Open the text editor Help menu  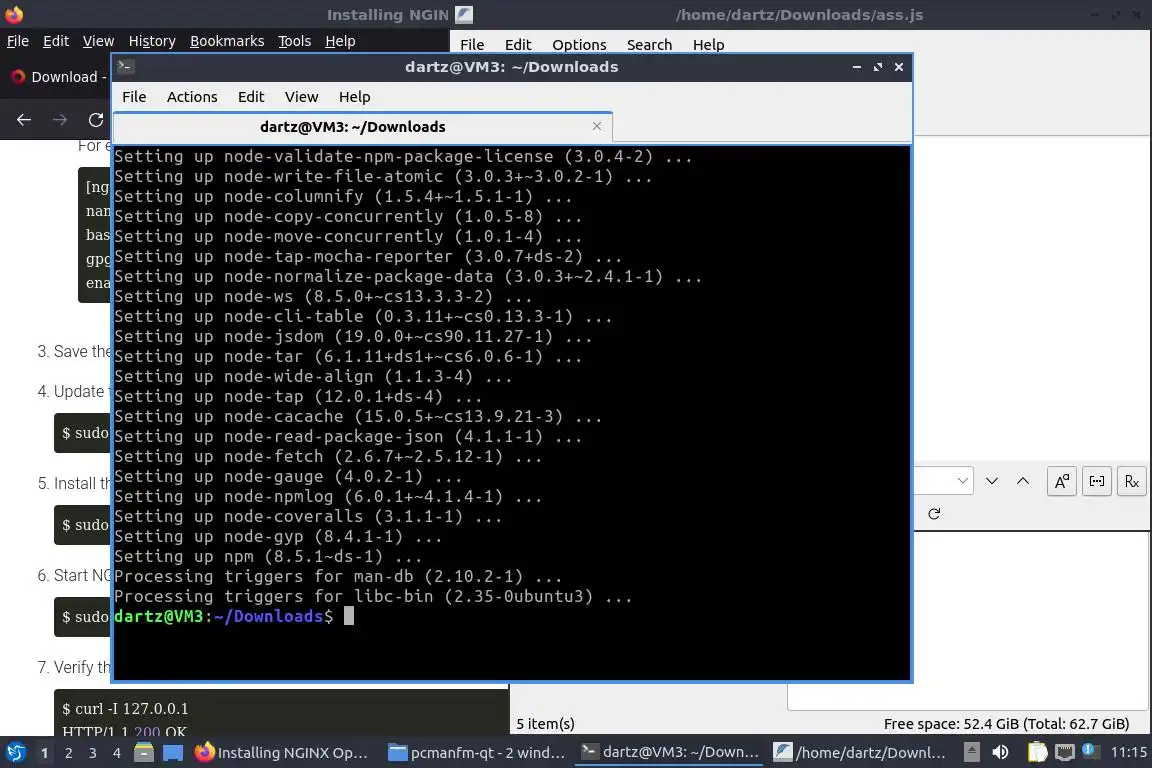point(708,45)
